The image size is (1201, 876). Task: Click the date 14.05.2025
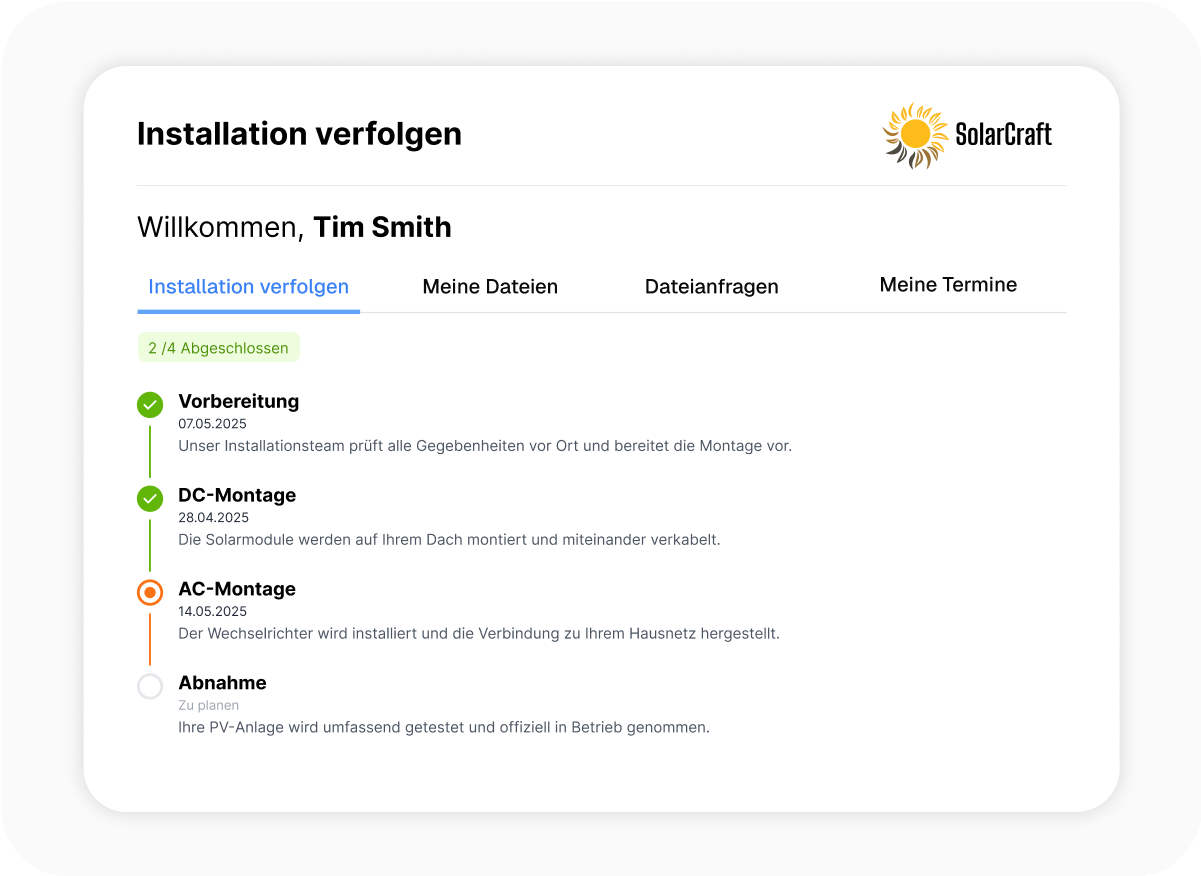pos(213,612)
